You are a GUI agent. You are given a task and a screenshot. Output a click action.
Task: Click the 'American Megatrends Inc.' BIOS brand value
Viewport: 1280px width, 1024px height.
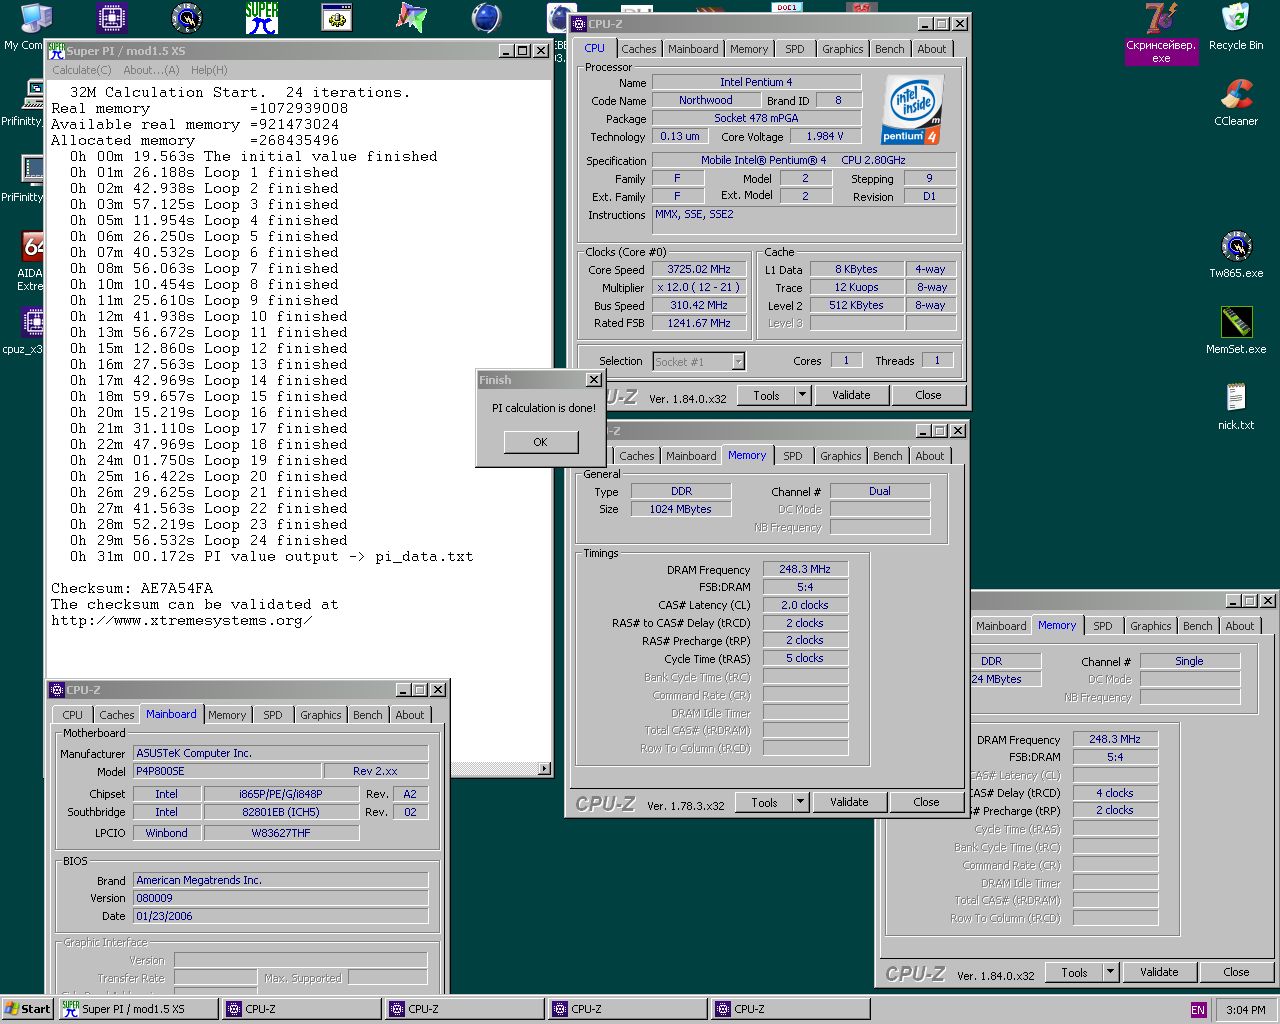coord(281,880)
